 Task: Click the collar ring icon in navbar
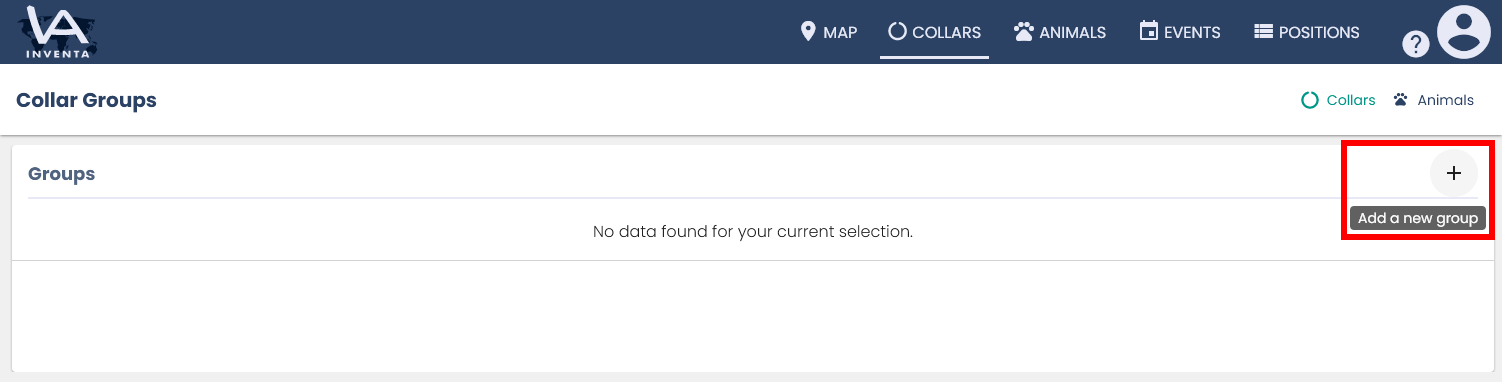pyautogui.click(x=897, y=32)
